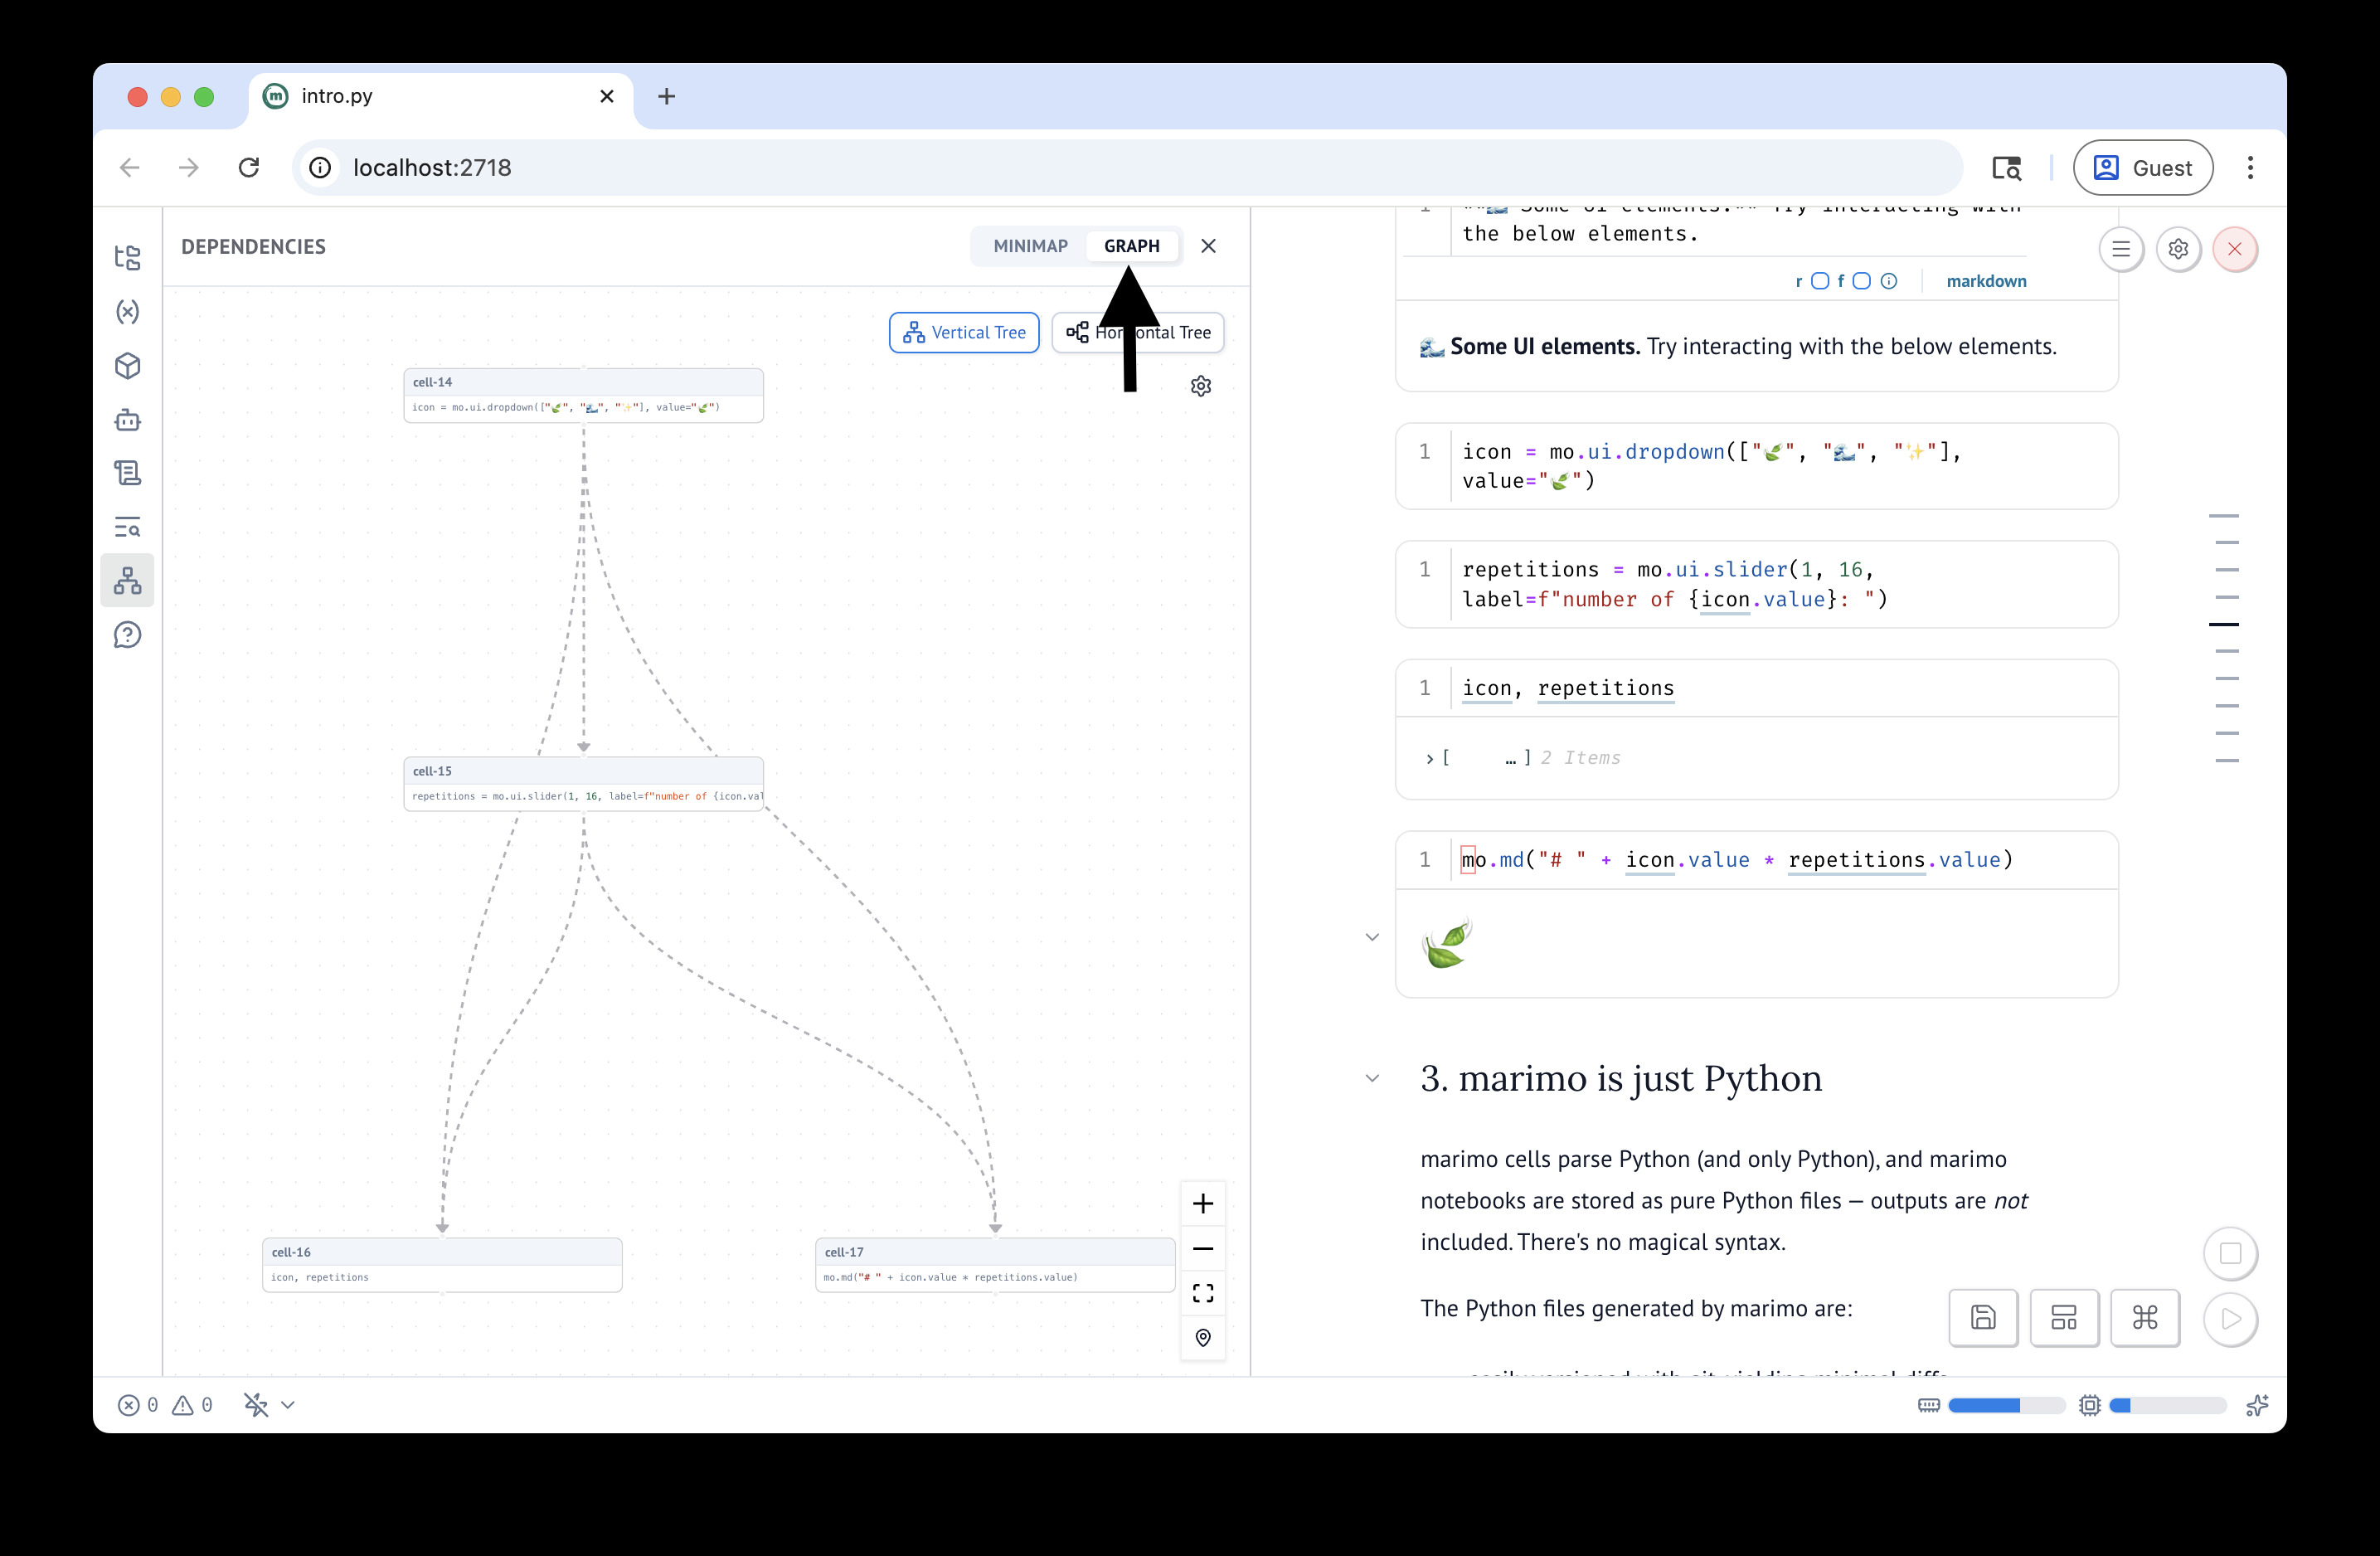Enable the 'r' cell checkbox
This screenshot has width=2380, height=1556.
pyautogui.click(x=1820, y=281)
